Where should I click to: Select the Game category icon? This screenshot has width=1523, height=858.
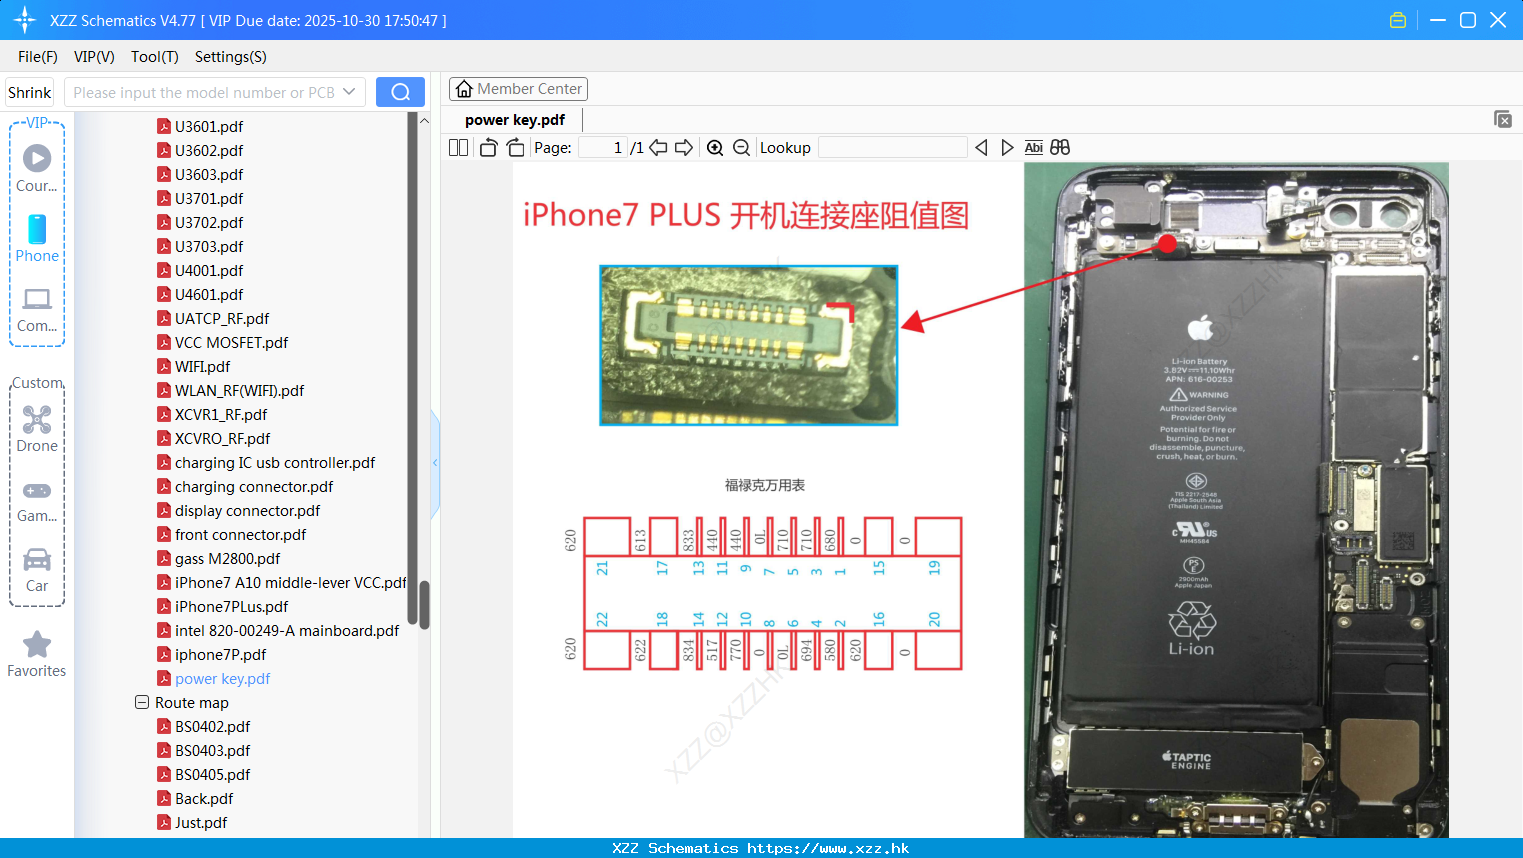pyautogui.click(x=37, y=500)
